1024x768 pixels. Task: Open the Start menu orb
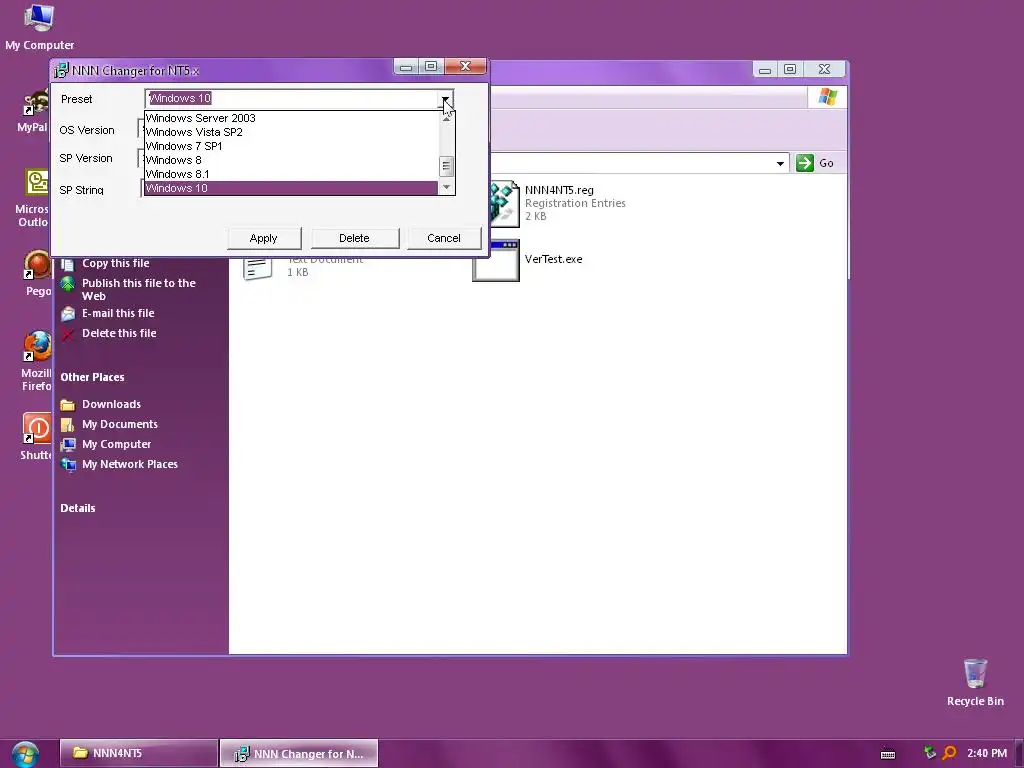(x=25, y=754)
